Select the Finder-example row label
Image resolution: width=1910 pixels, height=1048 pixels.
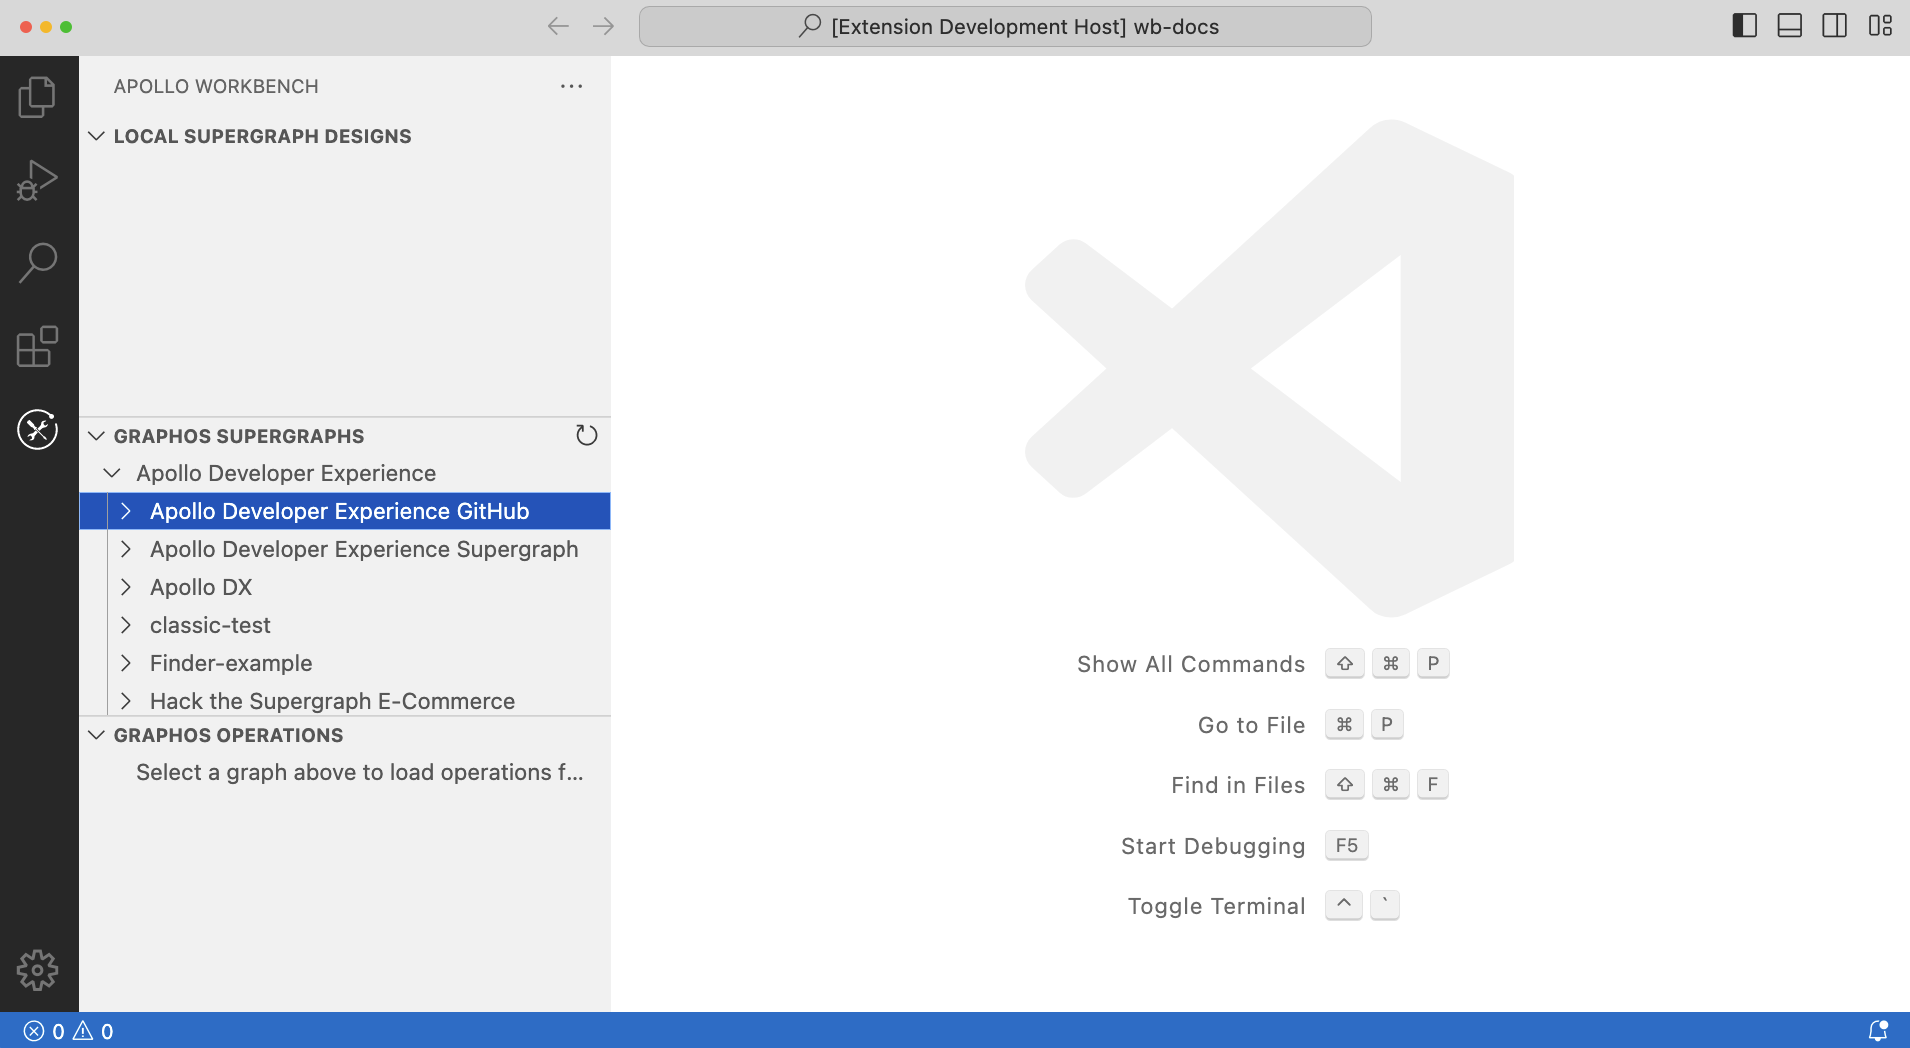(231, 663)
